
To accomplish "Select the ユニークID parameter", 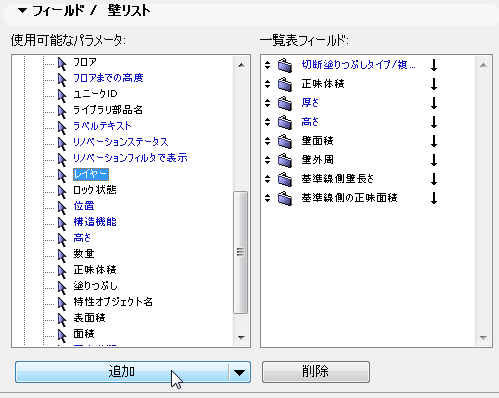I will 95,94.
